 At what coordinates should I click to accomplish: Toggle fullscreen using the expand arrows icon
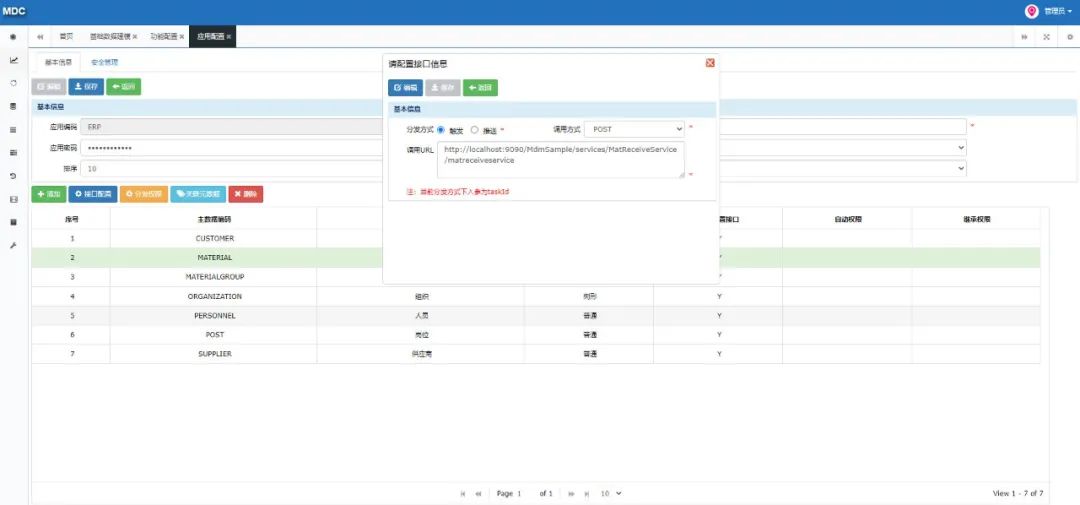1046,37
